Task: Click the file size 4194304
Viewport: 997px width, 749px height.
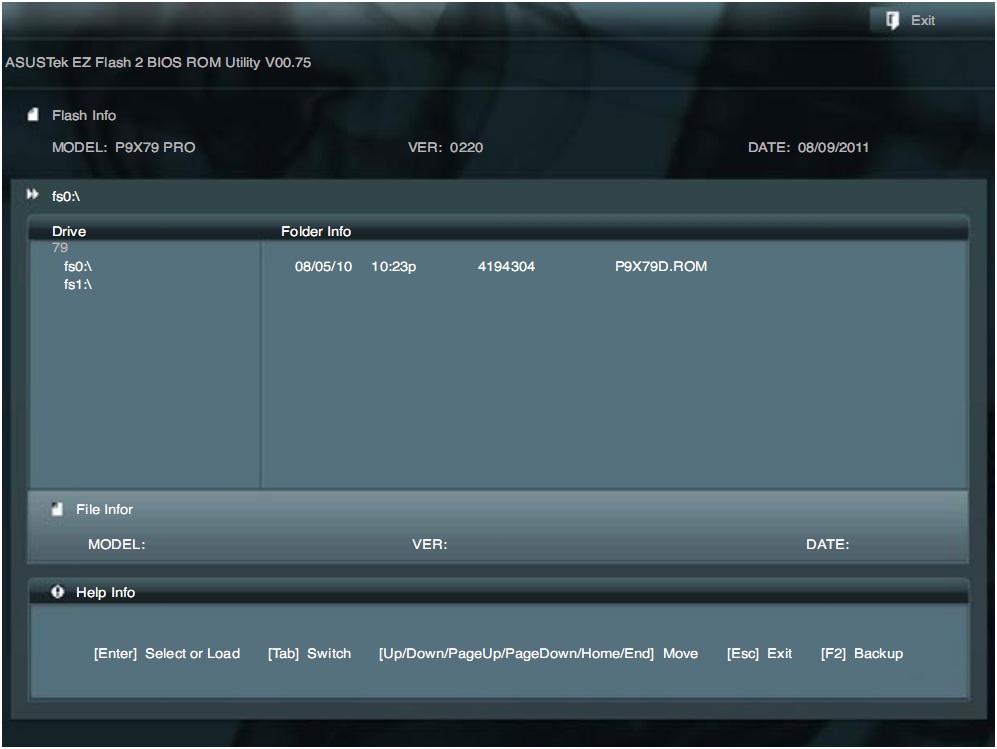Action: 506,266
